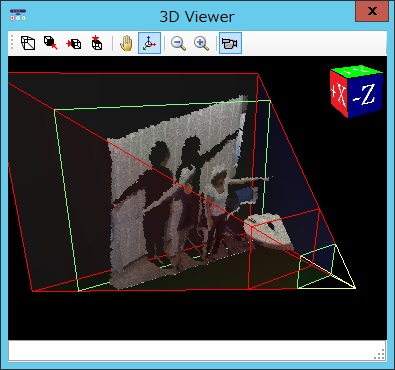Toggle the camera frustum display button
This screenshot has height=370, width=395.
(230, 43)
